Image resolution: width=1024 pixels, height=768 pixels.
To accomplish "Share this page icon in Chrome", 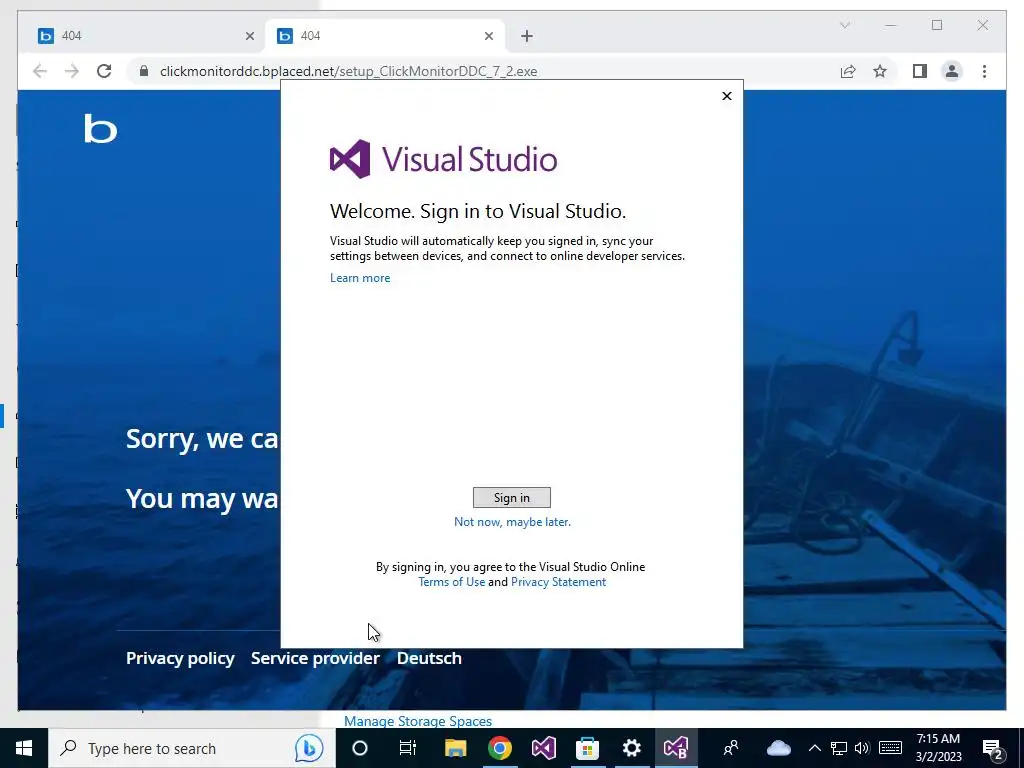I will pos(848,71).
